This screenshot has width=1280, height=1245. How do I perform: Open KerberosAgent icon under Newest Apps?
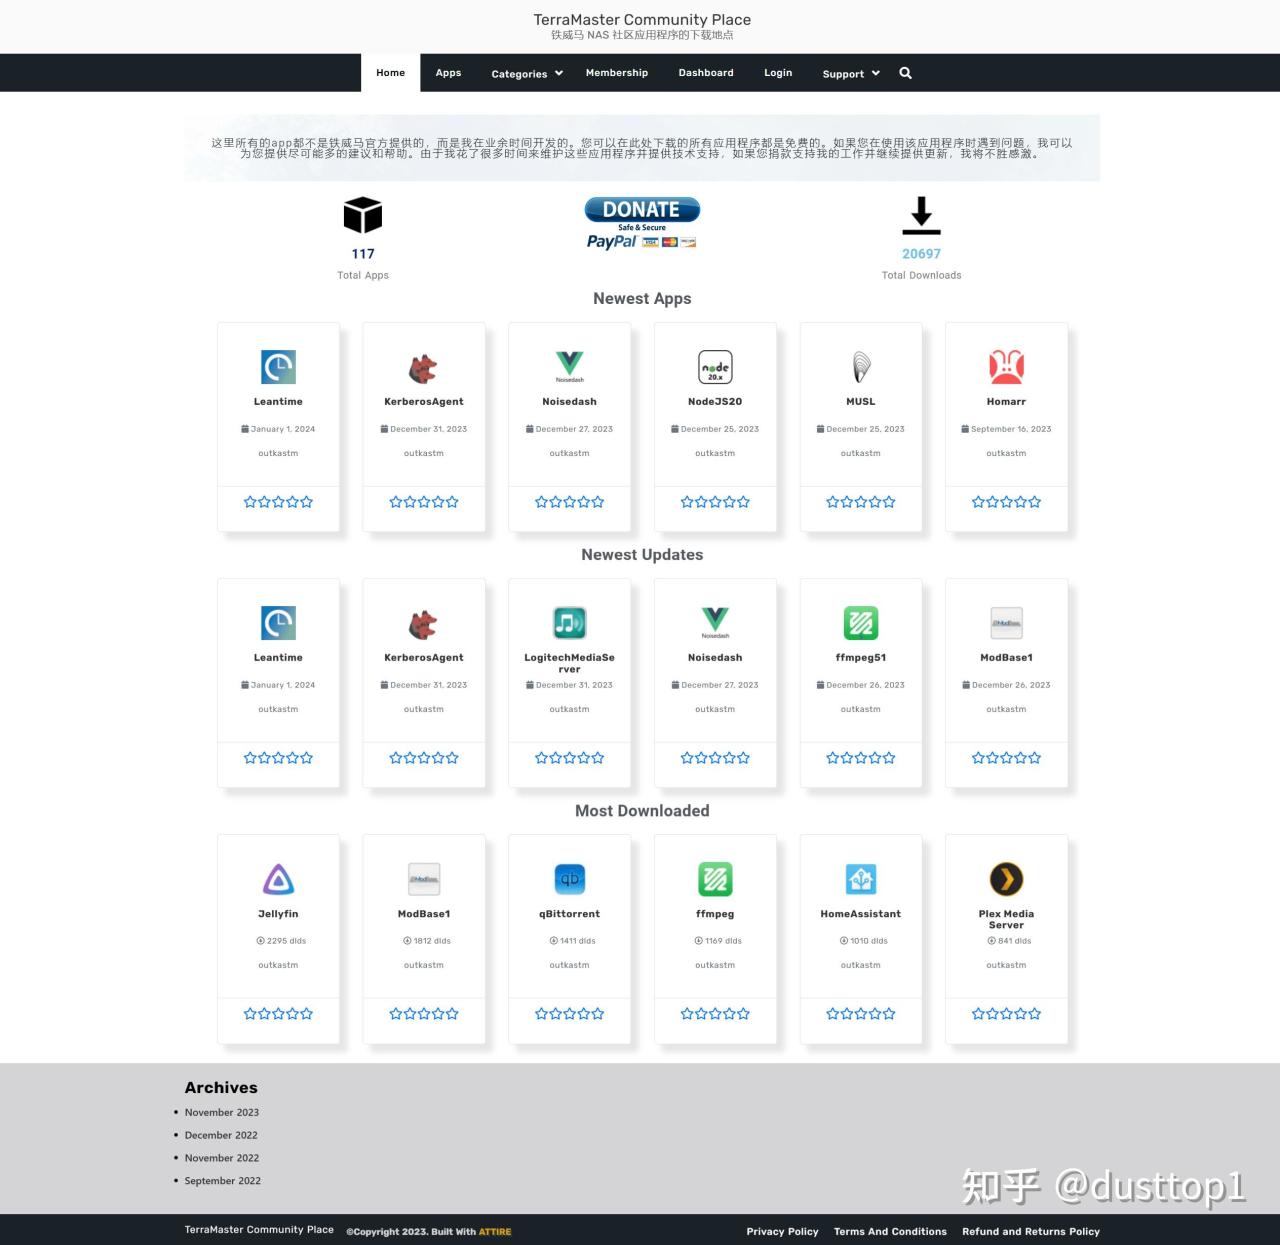pos(424,367)
